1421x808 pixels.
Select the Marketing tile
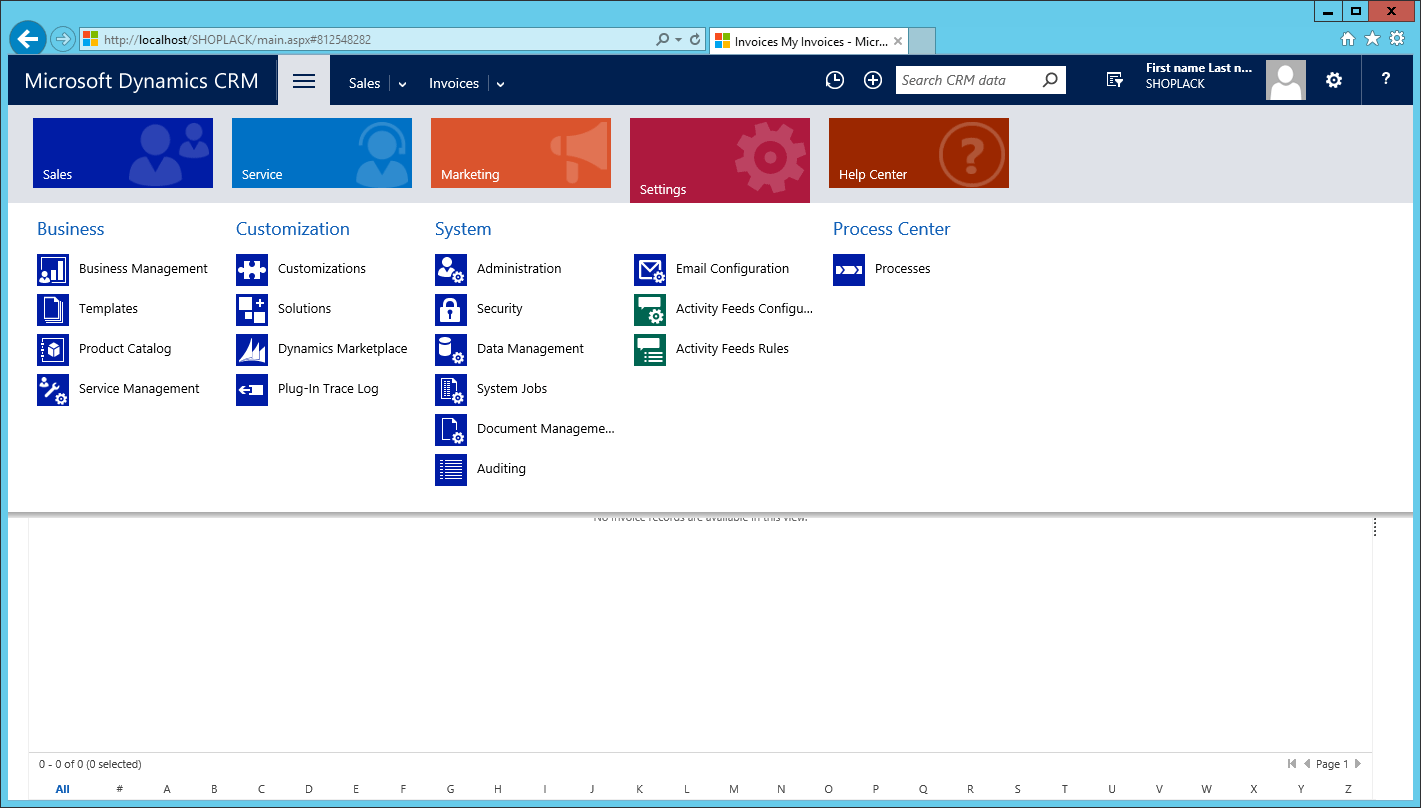[521, 153]
